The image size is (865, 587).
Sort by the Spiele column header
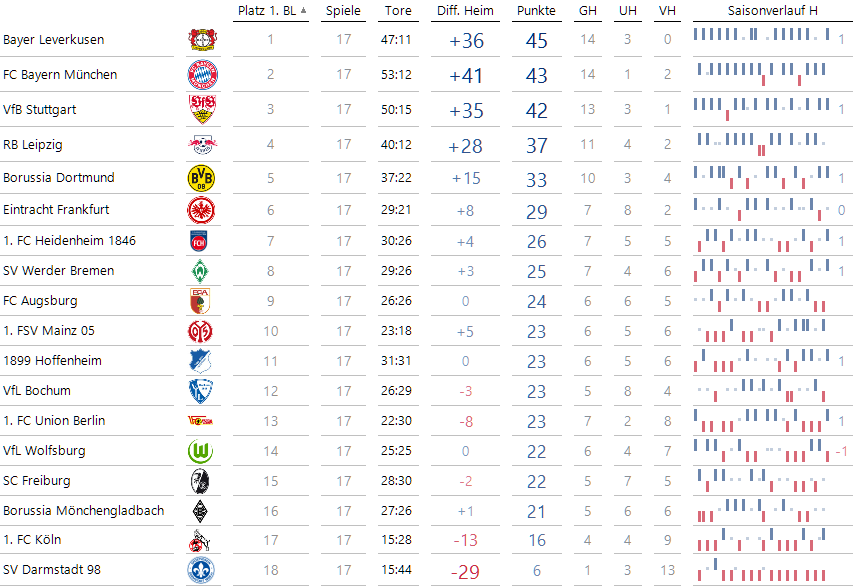tap(343, 10)
